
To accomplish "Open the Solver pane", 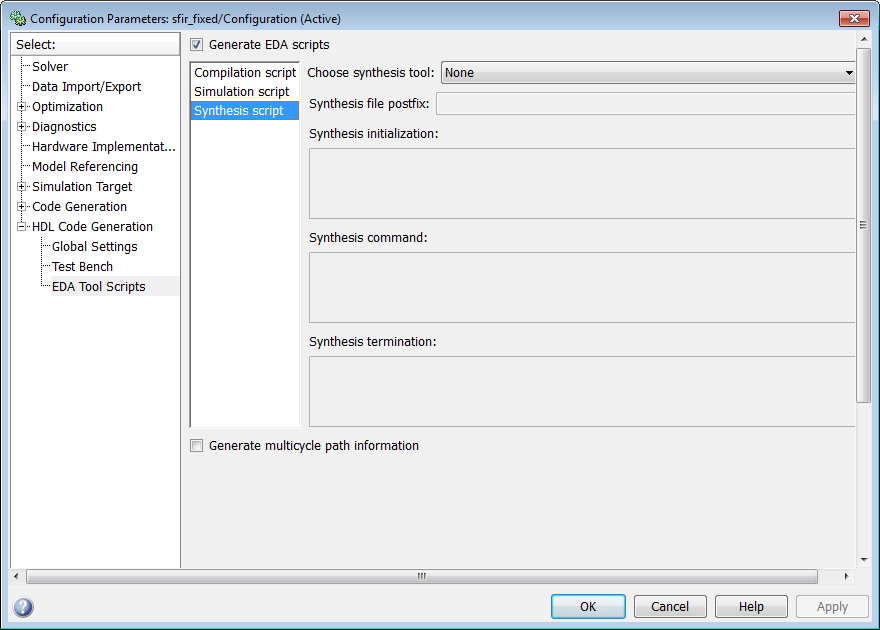I will tap(50, 66).
